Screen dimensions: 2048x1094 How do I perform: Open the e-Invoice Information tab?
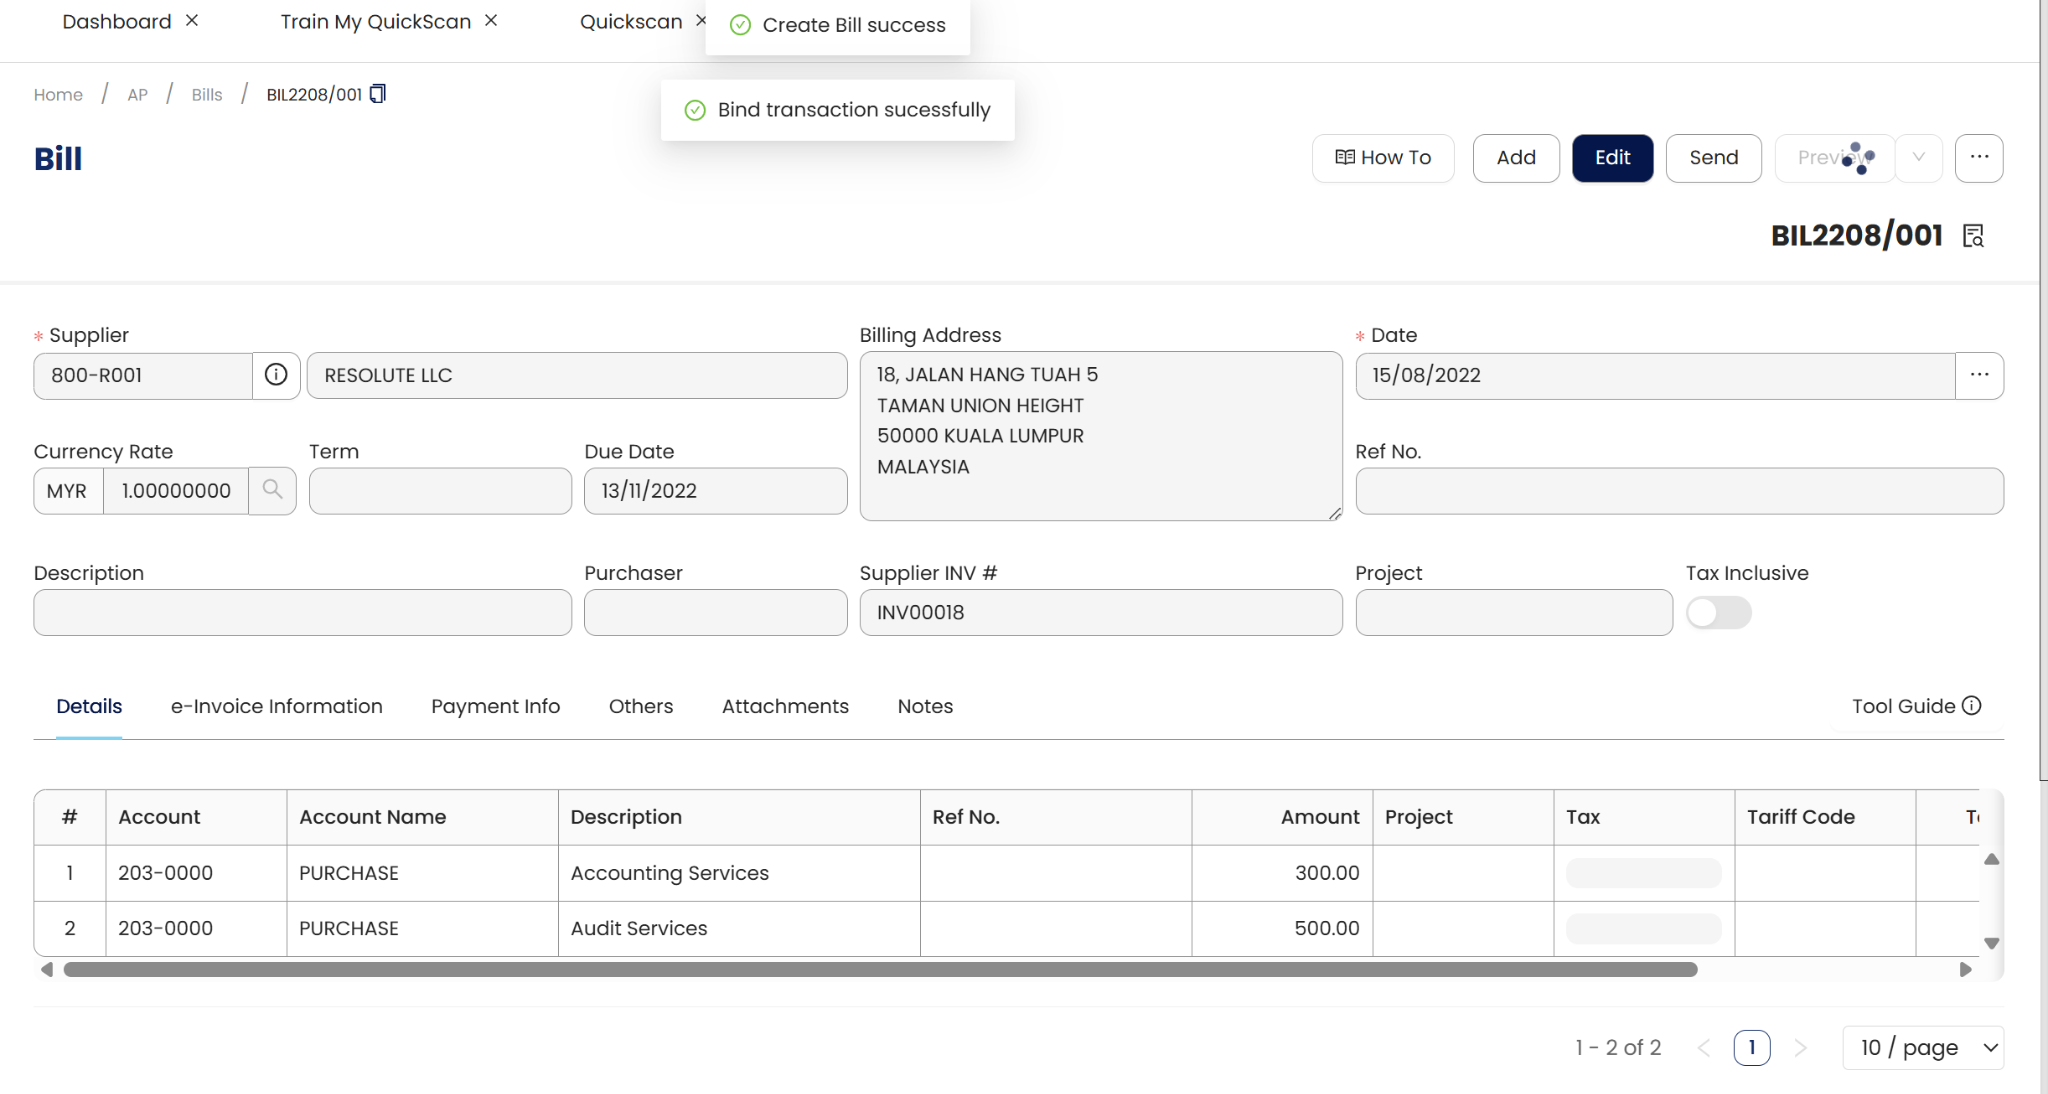pyautogui.click(x=276, y=706)
